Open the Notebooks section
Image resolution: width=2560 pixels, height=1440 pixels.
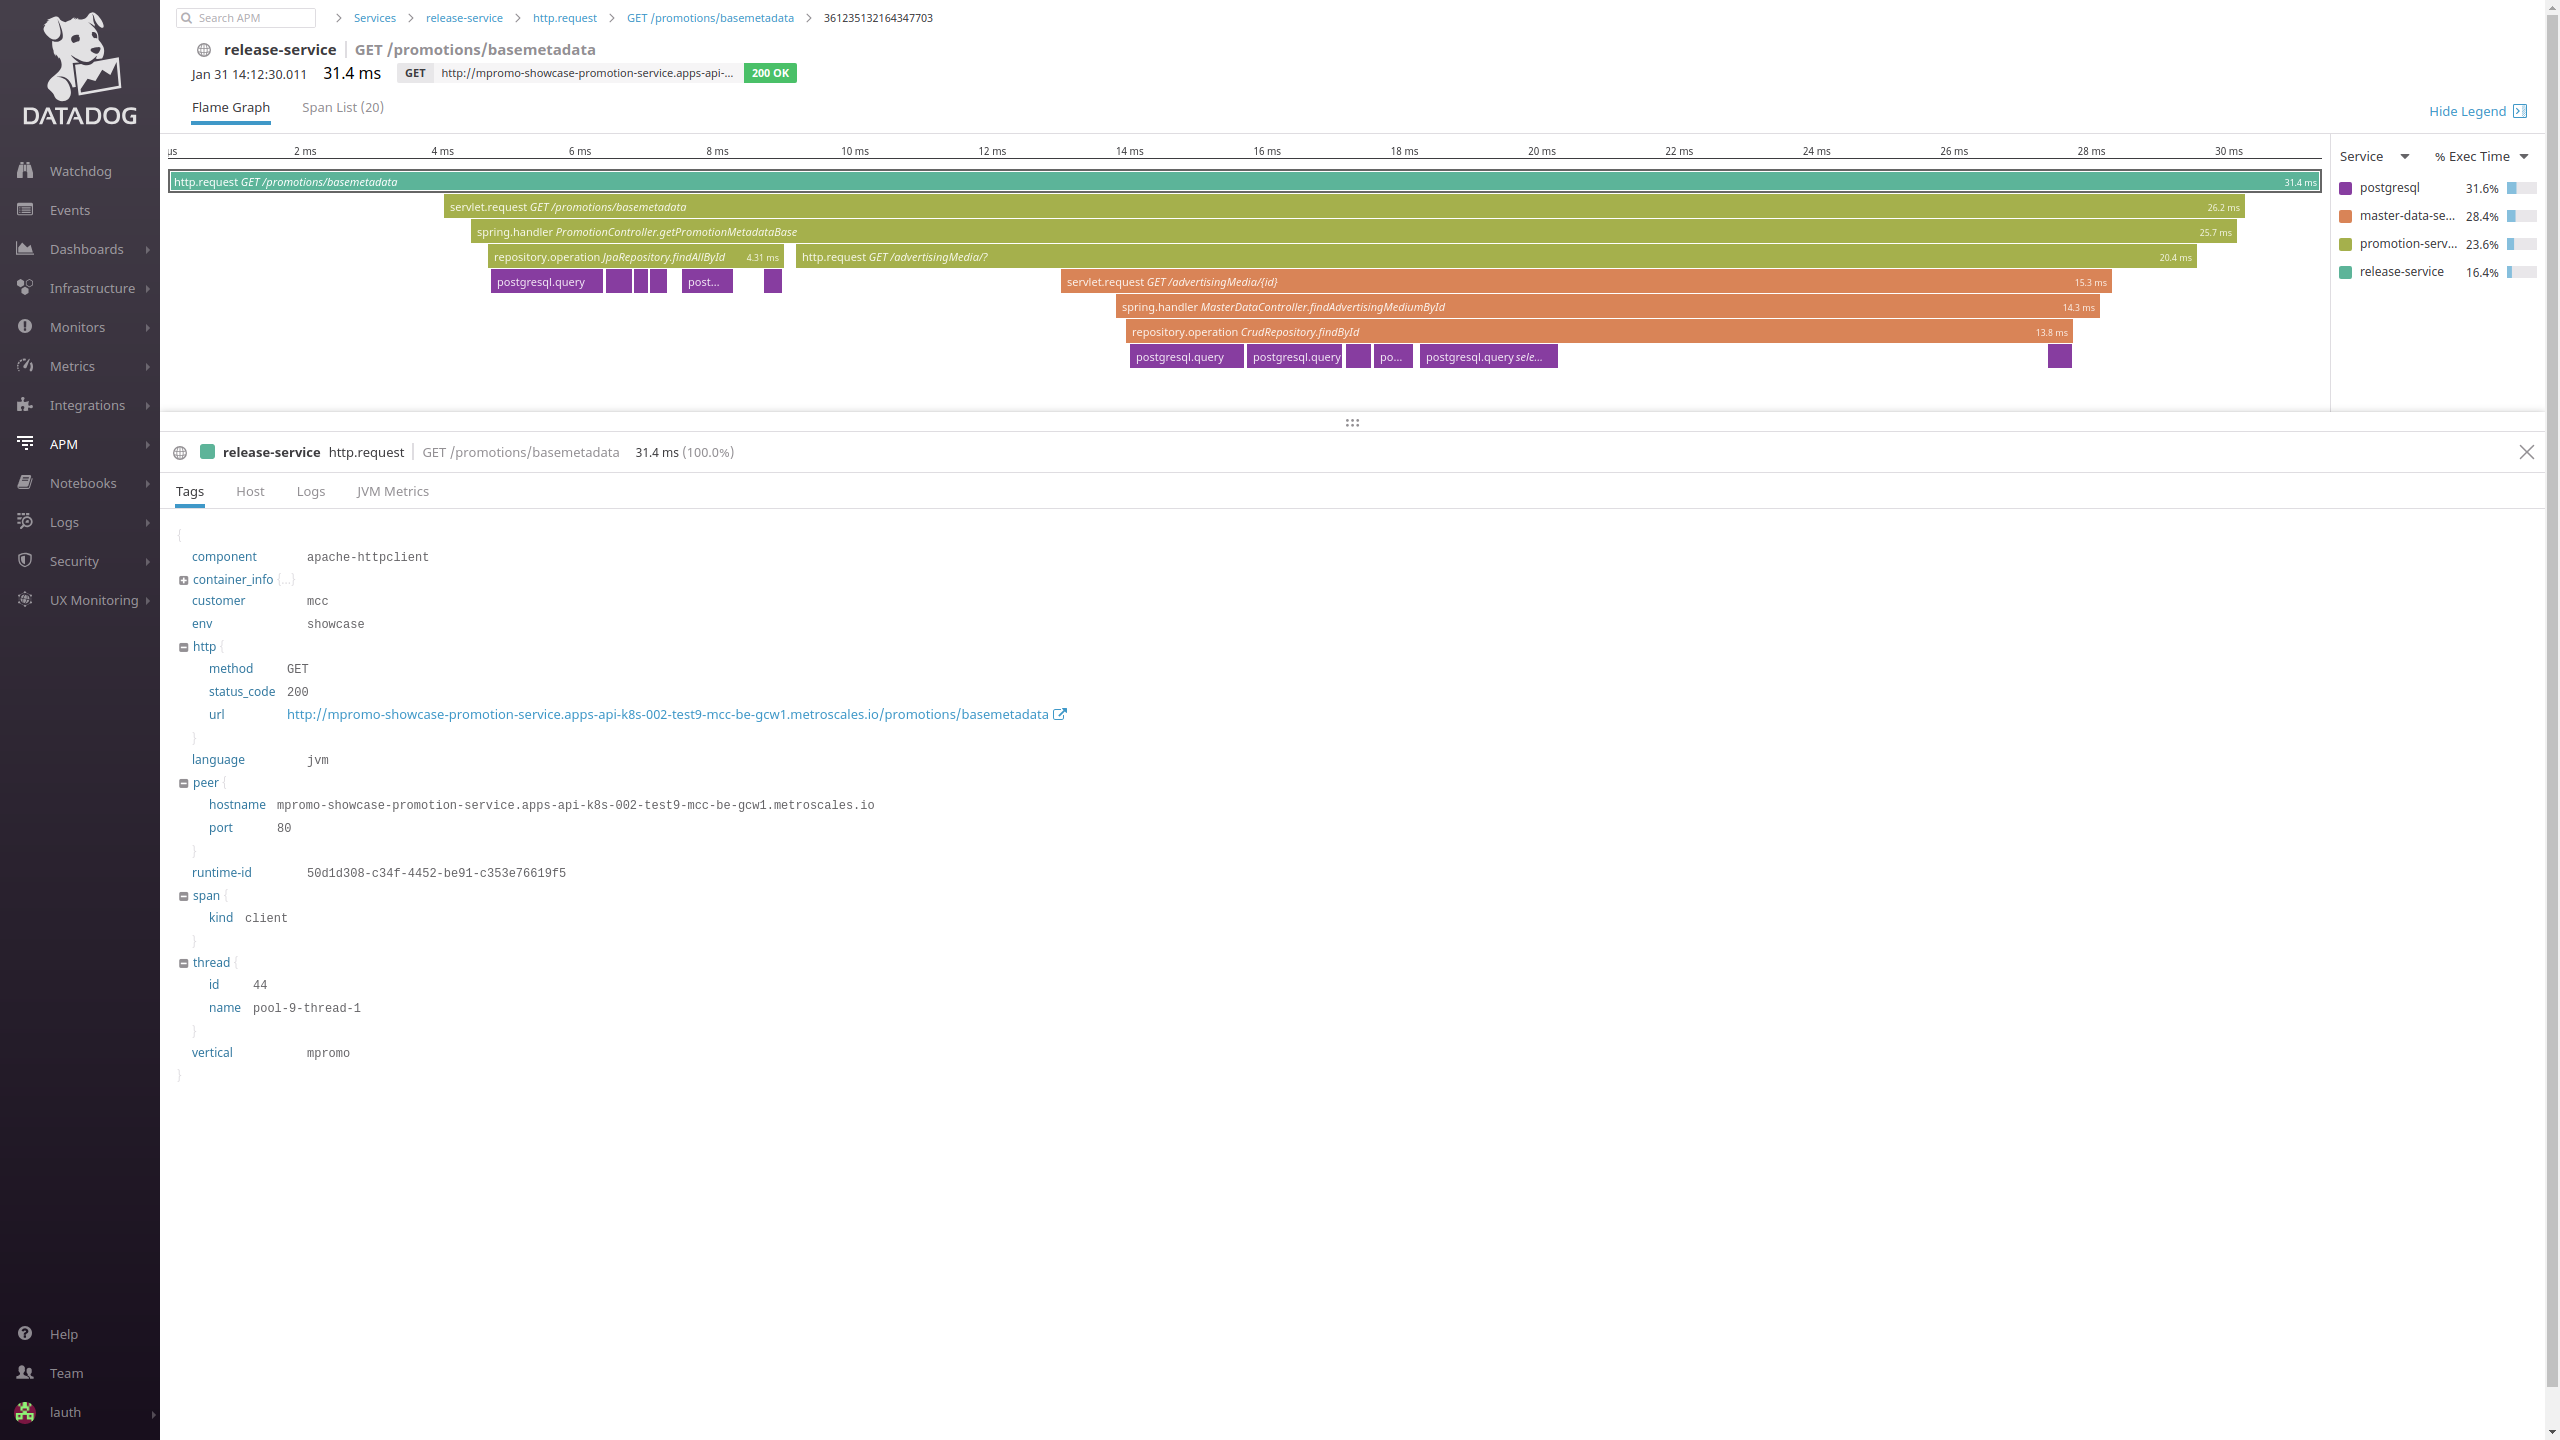(82, 483)
